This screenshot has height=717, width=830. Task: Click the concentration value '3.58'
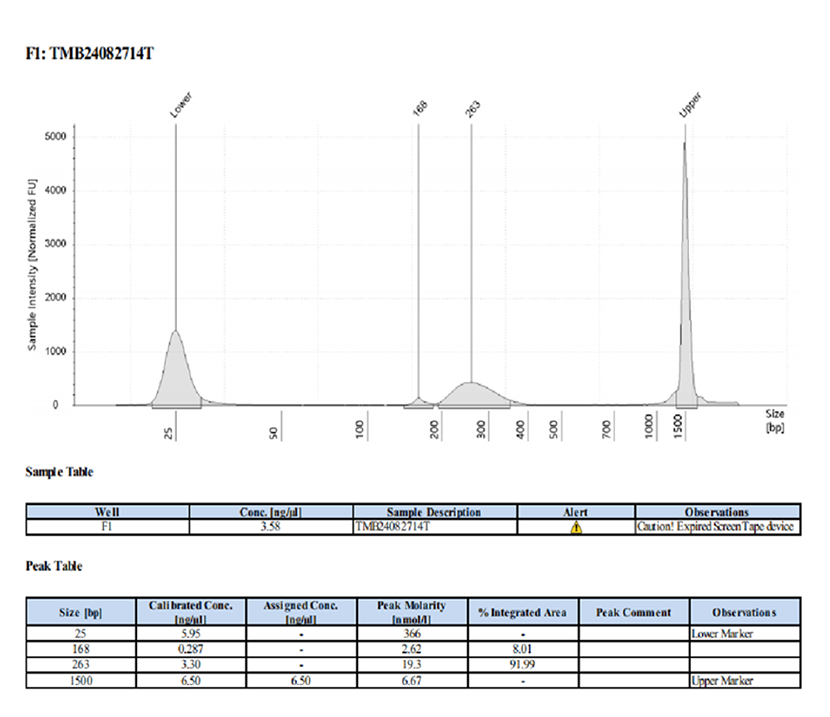(270, 527)
